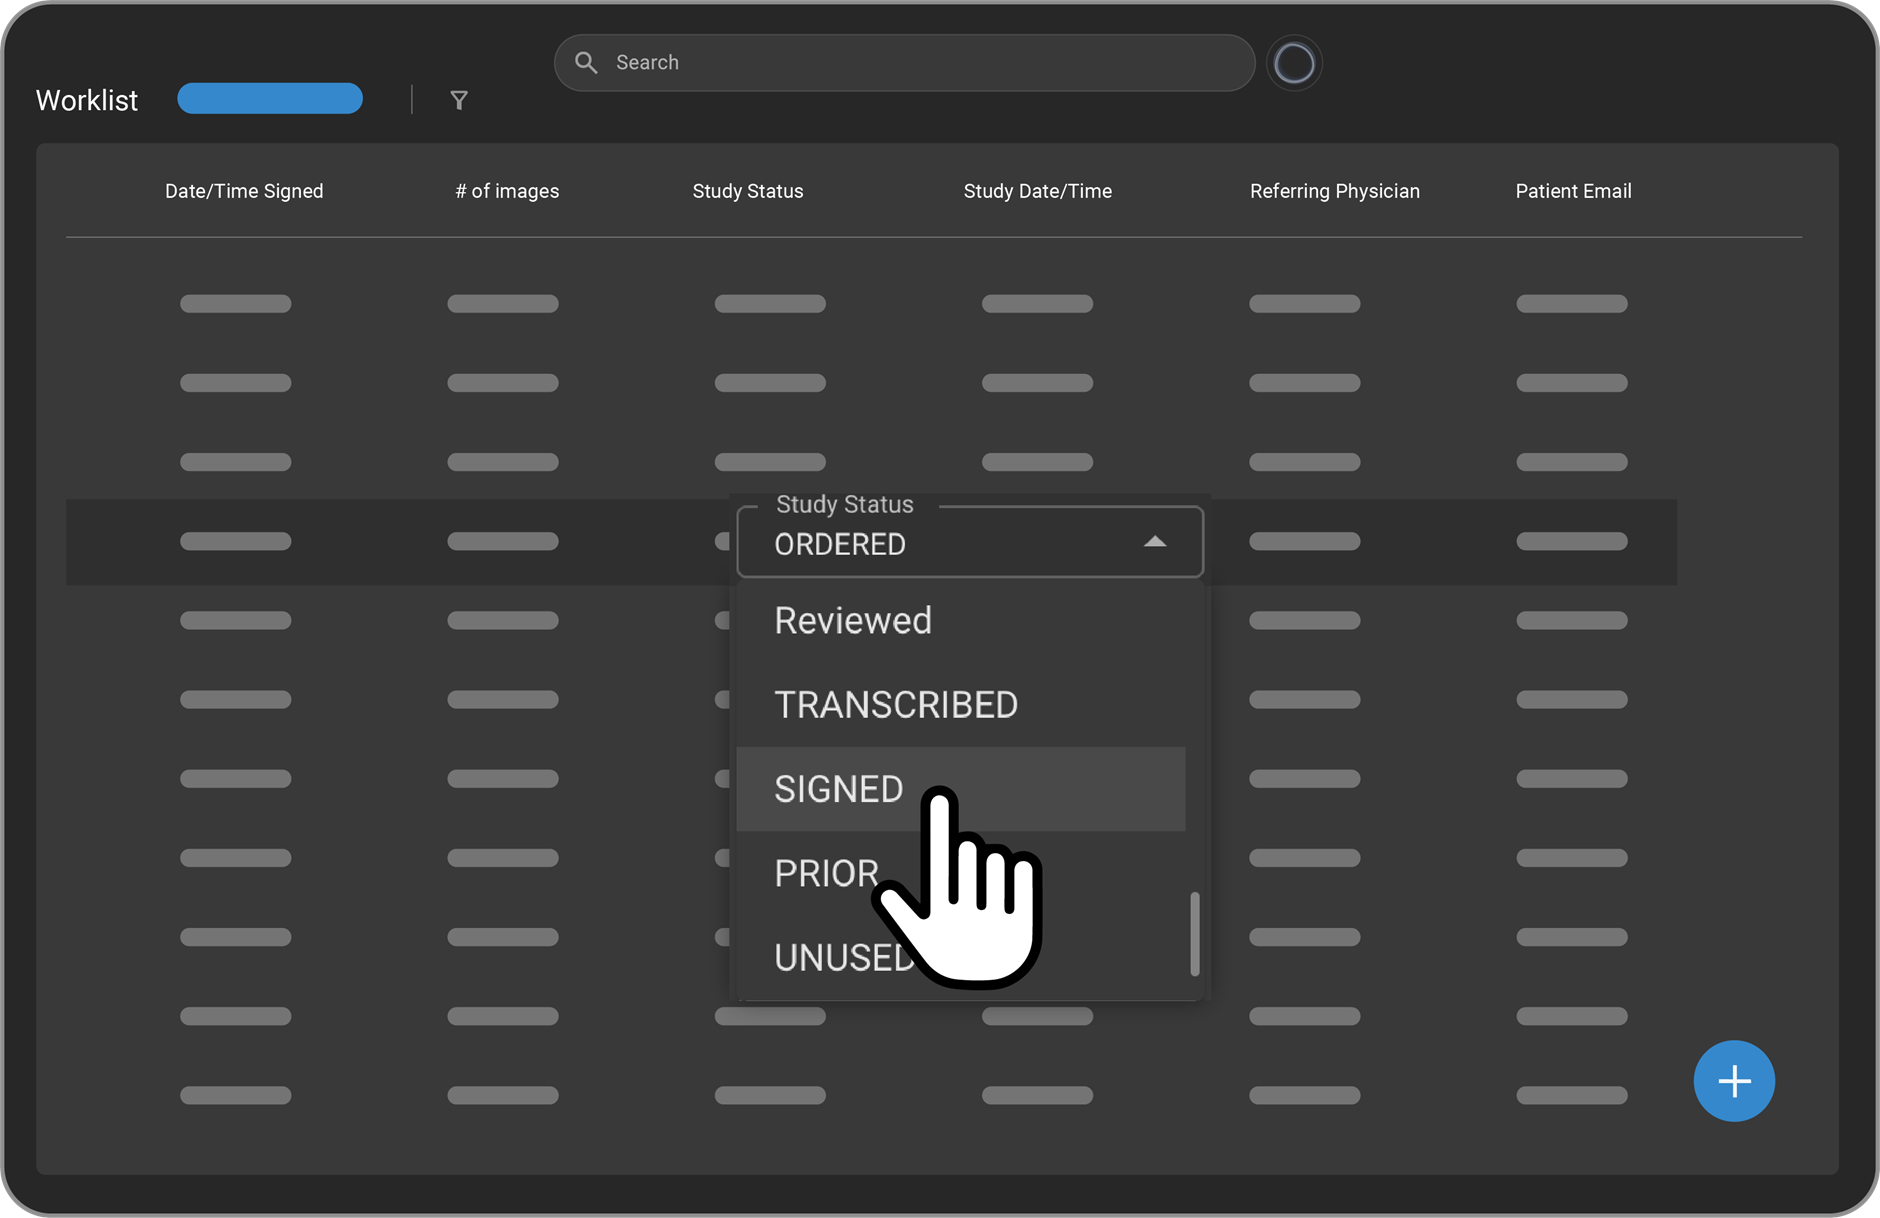Viewport: 1880px width, 1218px height.
Task: Click the dropdown list scrollbar
Action: click(1194, 932)
